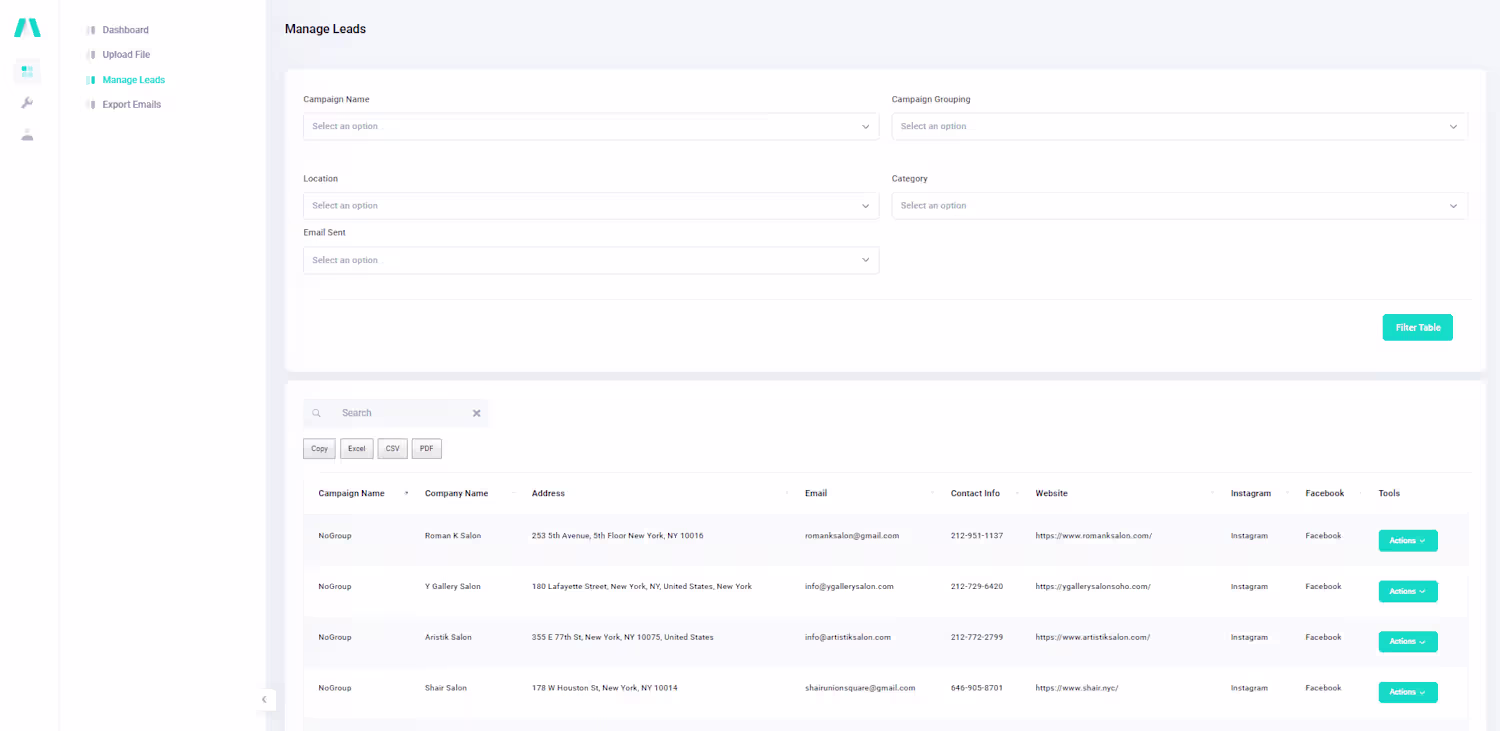Sort table by the Email column header

coord(816,494)
